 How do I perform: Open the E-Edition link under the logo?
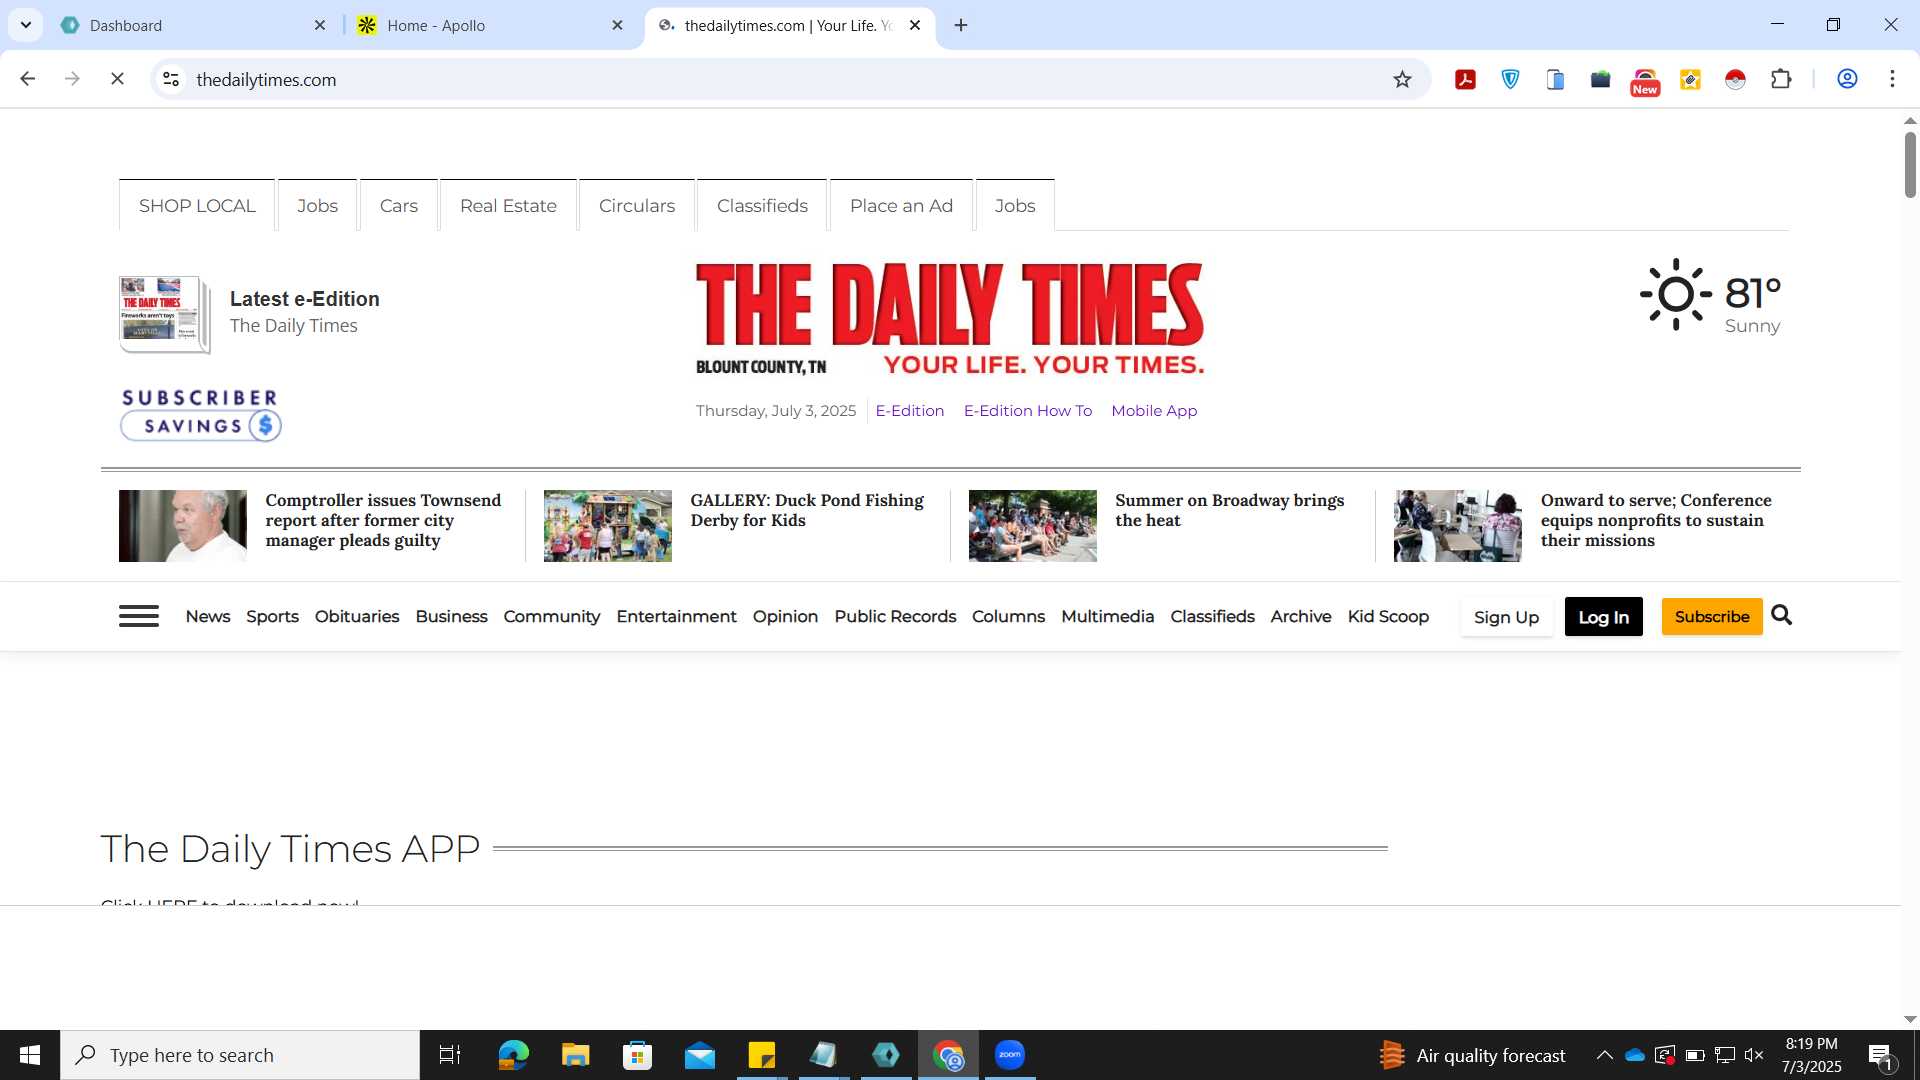[x=909, y=411]
